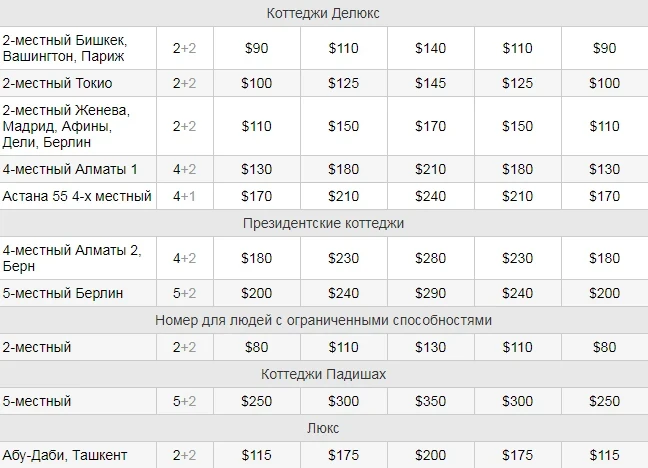Image resolution: width=648 pixels, height=468 pixels.
Task: Click the $350 price in Коттеджи Падишах
Action: click(430, 401)
